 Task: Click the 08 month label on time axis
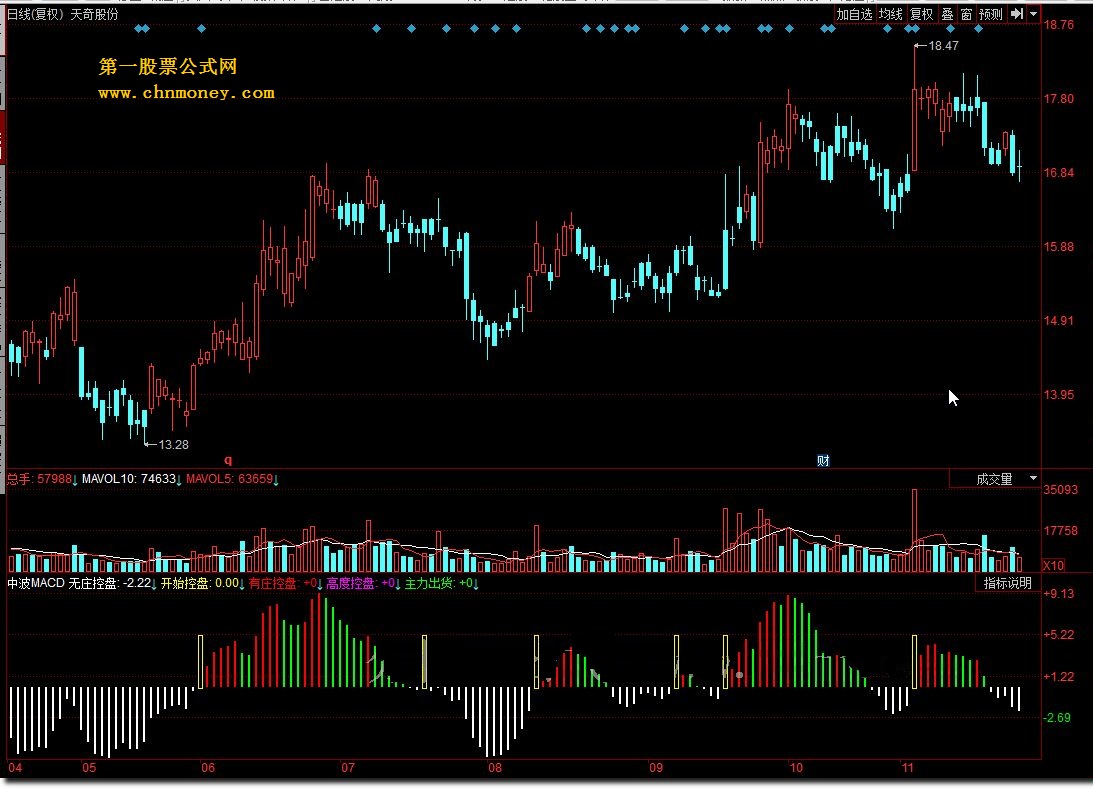pyautogui.click(x=494, y=768)
